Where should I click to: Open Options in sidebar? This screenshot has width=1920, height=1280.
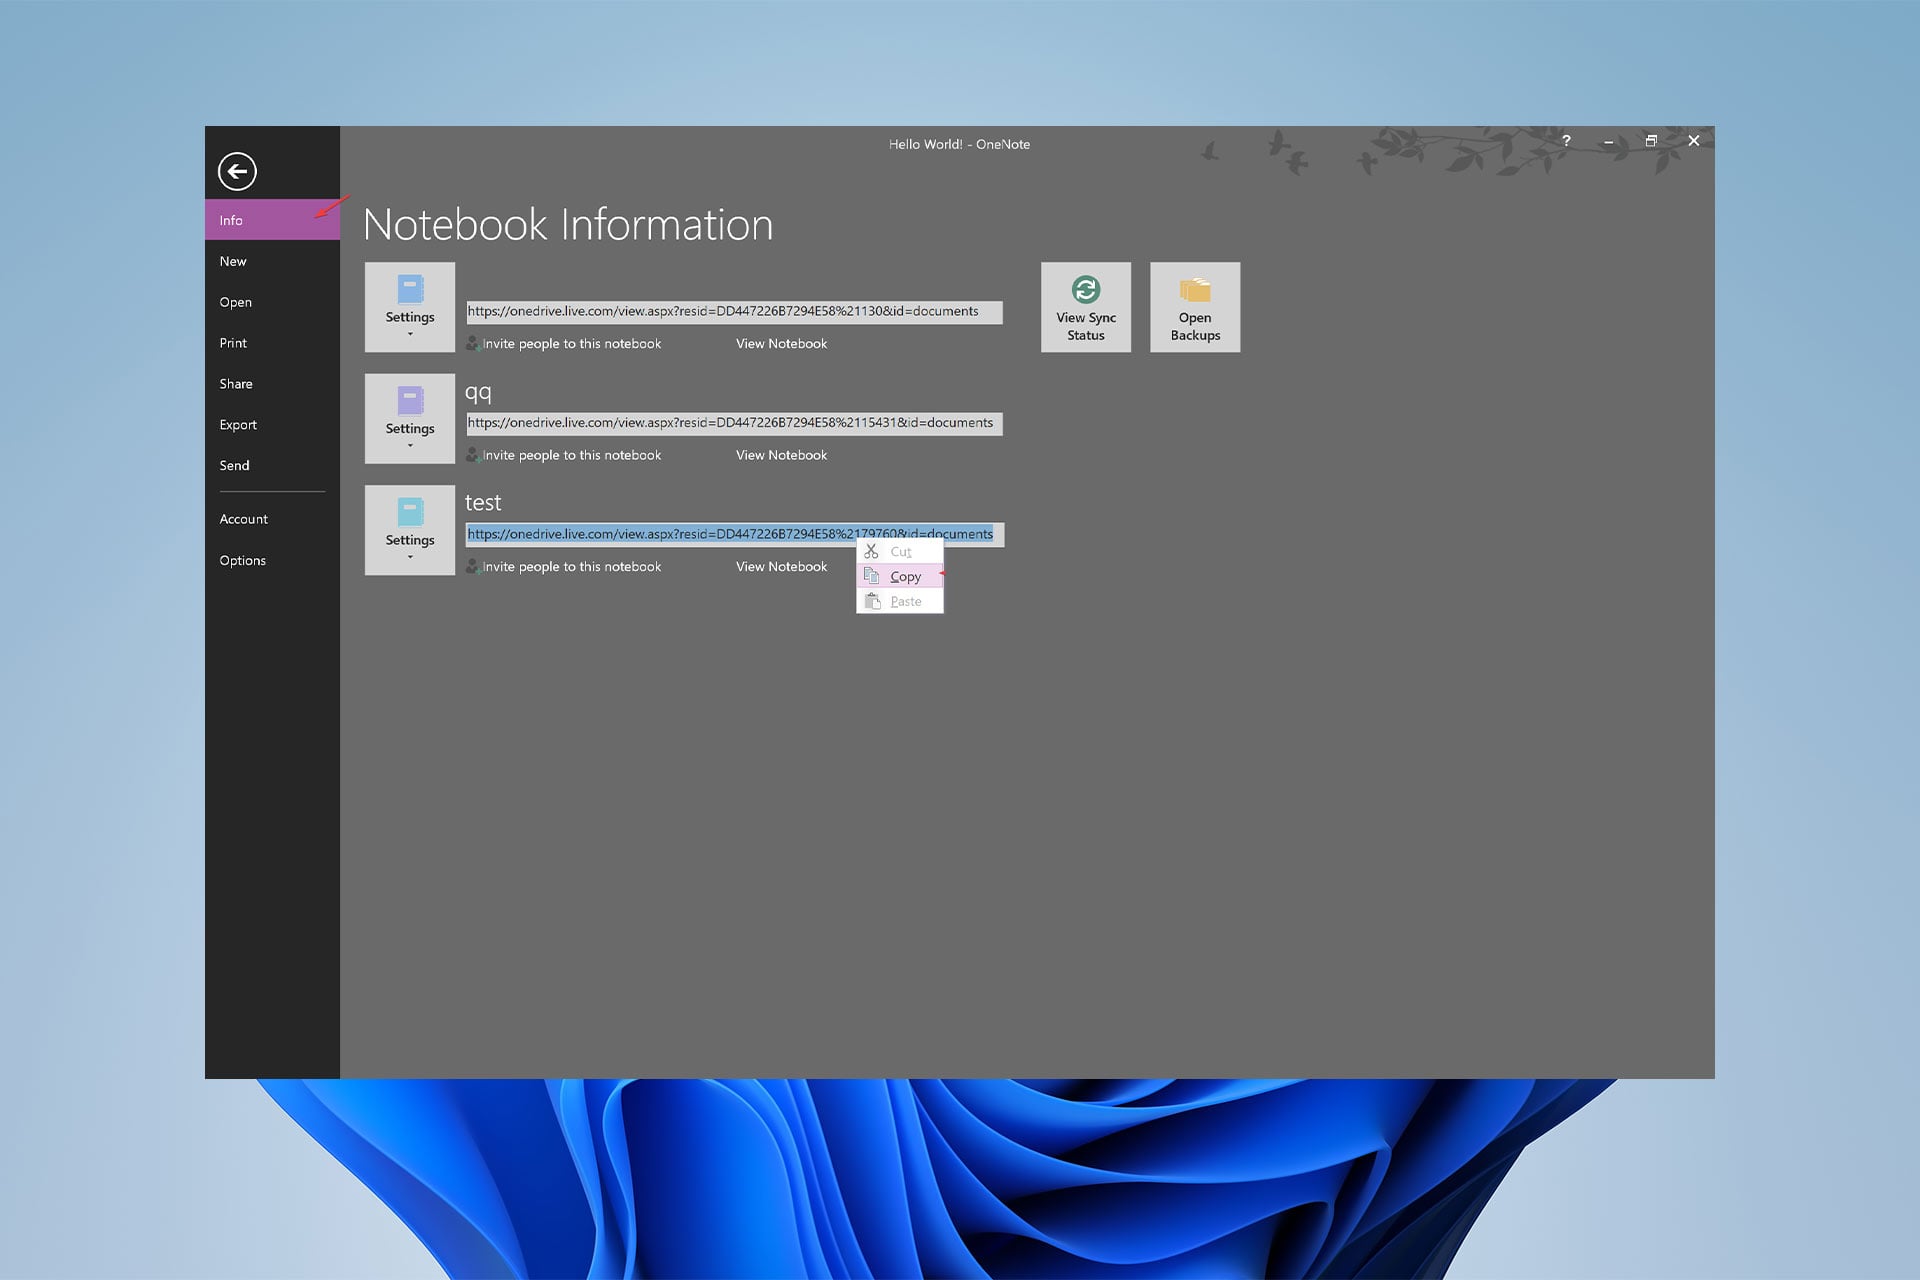point(242,560)
